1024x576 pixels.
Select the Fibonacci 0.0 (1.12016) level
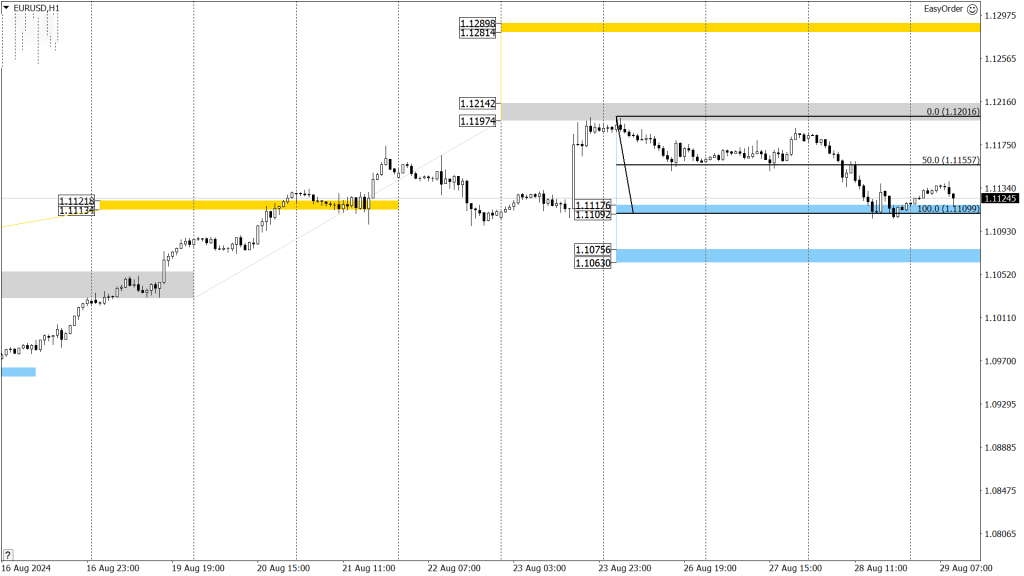tap(953, 112)
